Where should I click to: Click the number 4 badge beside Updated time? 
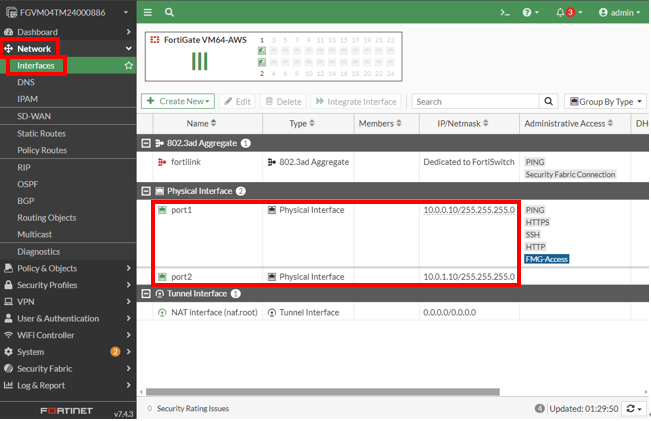click(x=539, y=409)
